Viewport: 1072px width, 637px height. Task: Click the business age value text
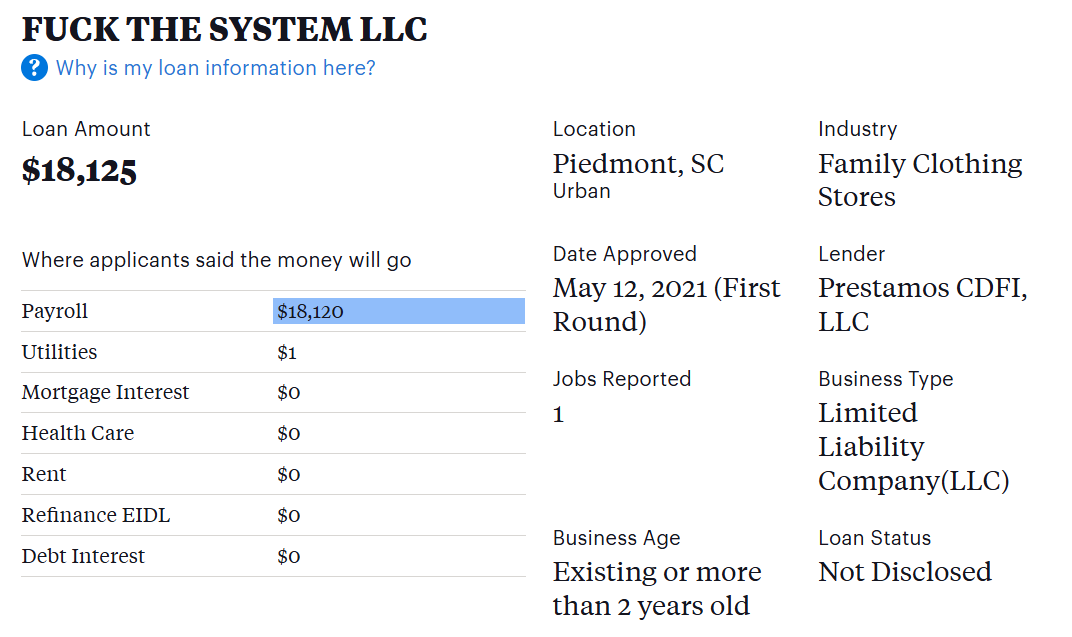(656, 589)
